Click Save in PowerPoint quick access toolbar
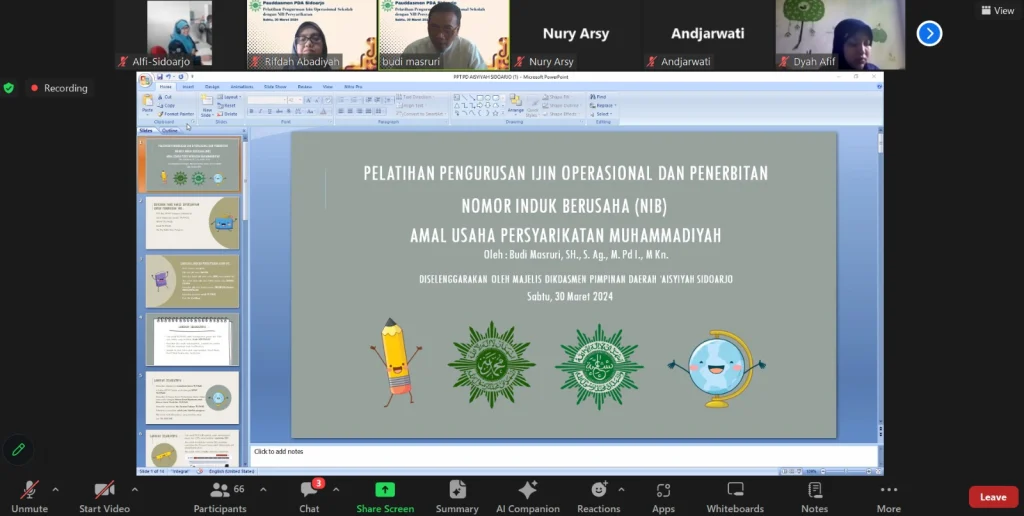 pyautogui.click(x=159, y=77)
